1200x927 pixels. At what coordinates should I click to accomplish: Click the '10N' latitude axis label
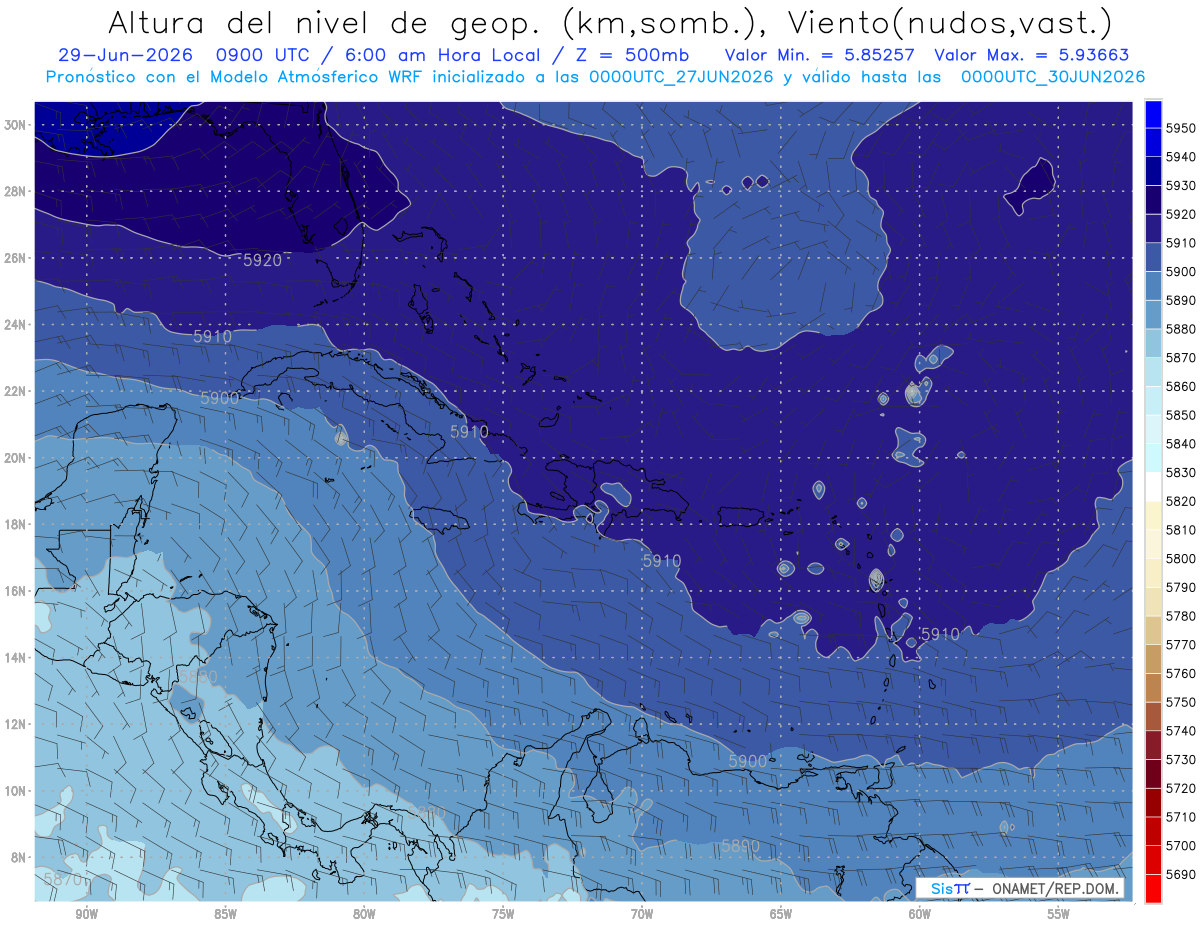pyautogui.click(x=15, y=790)
